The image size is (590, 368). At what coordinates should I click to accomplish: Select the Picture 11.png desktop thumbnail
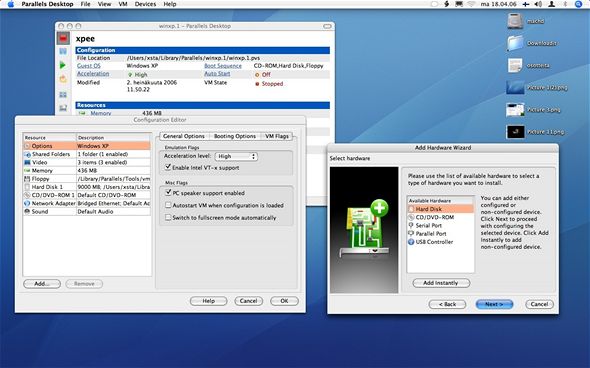515,132
